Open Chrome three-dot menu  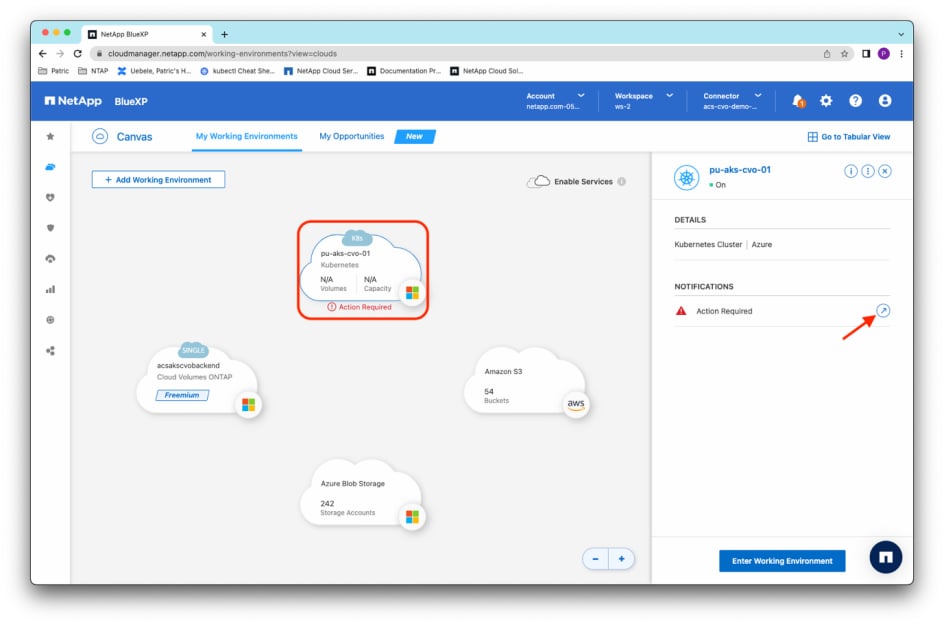click(x=901, y=54)
